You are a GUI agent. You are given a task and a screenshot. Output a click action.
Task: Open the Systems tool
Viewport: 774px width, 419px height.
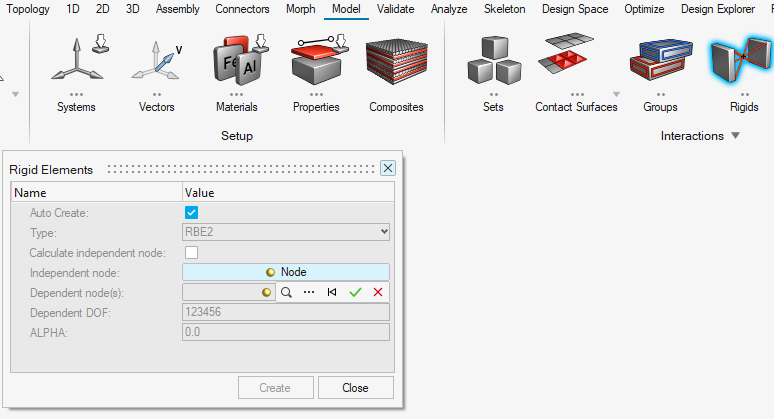pyautogui.click(x=77, y=72)
